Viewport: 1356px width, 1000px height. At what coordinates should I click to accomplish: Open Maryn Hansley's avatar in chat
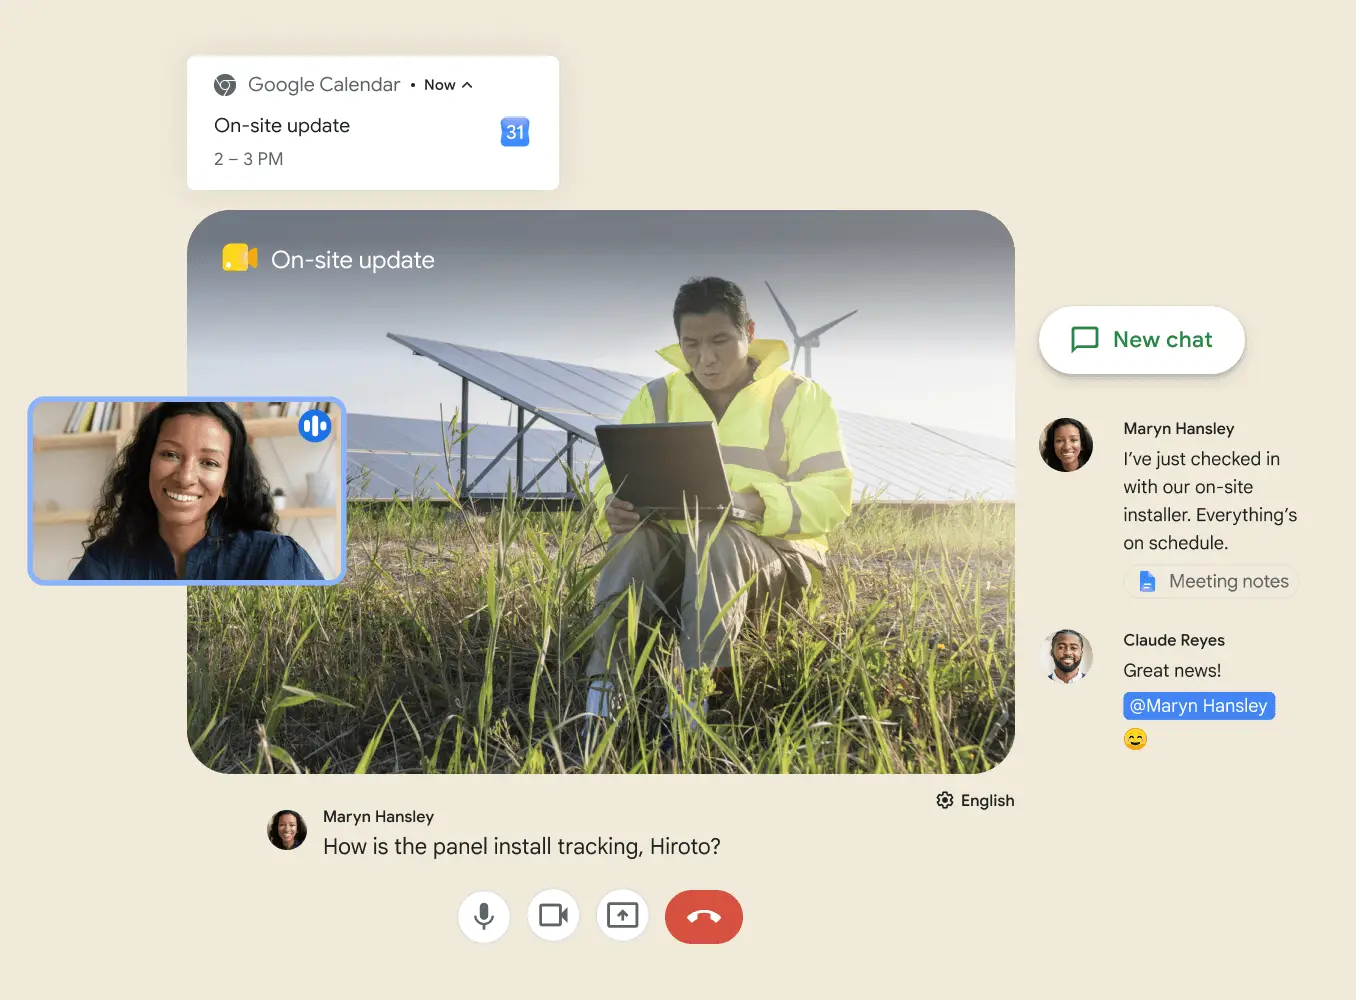(1066, 445)
